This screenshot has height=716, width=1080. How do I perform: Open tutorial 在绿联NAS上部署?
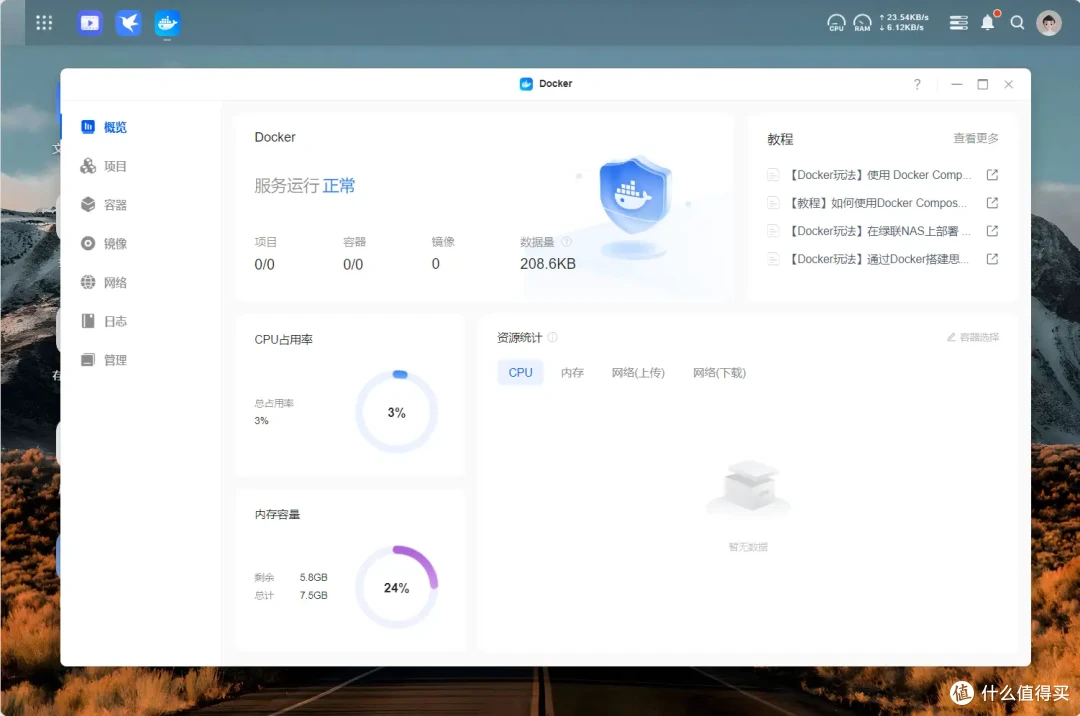[x=880, y=231]
